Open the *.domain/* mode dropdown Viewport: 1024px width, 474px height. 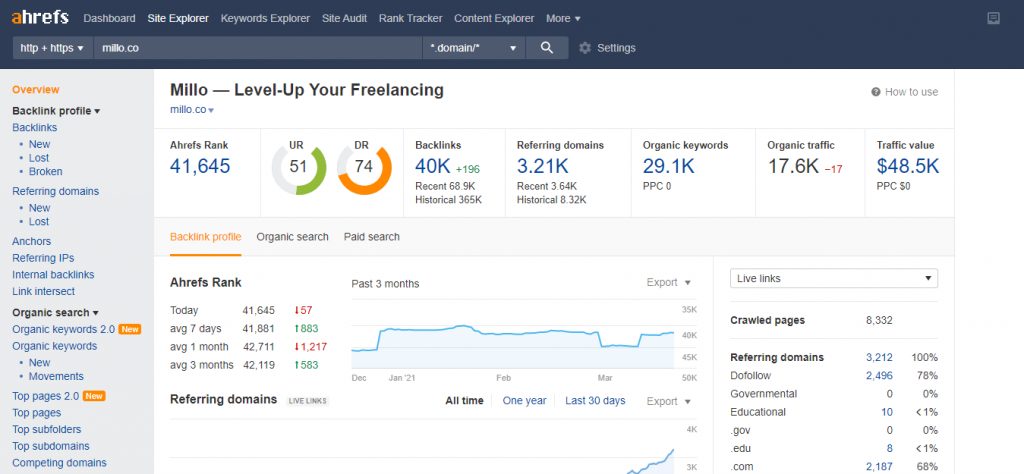473,48
